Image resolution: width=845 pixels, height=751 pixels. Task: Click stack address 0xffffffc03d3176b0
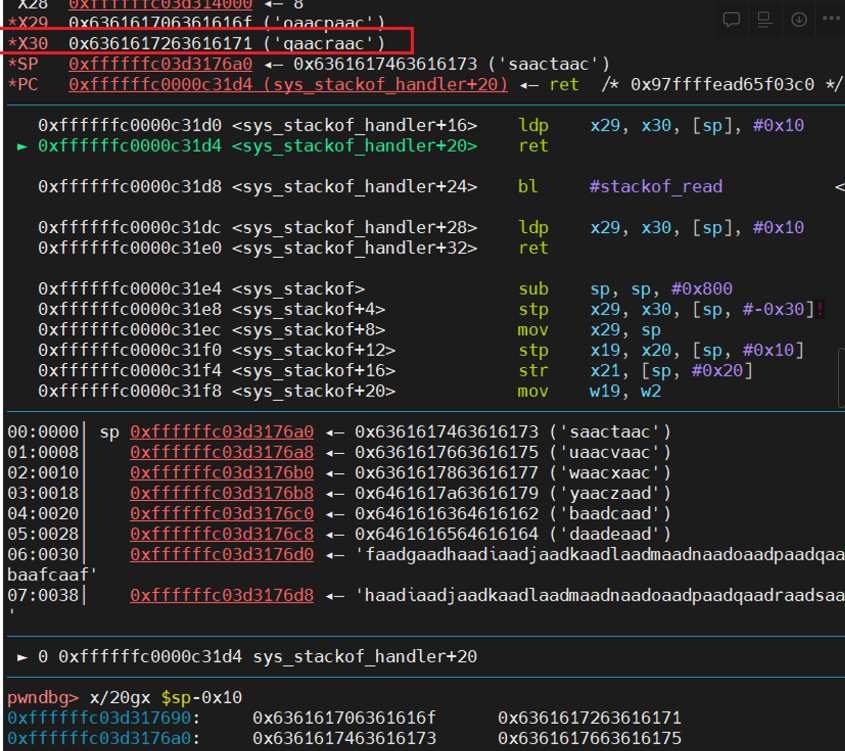pyautogui.click(x=221, y=472)
